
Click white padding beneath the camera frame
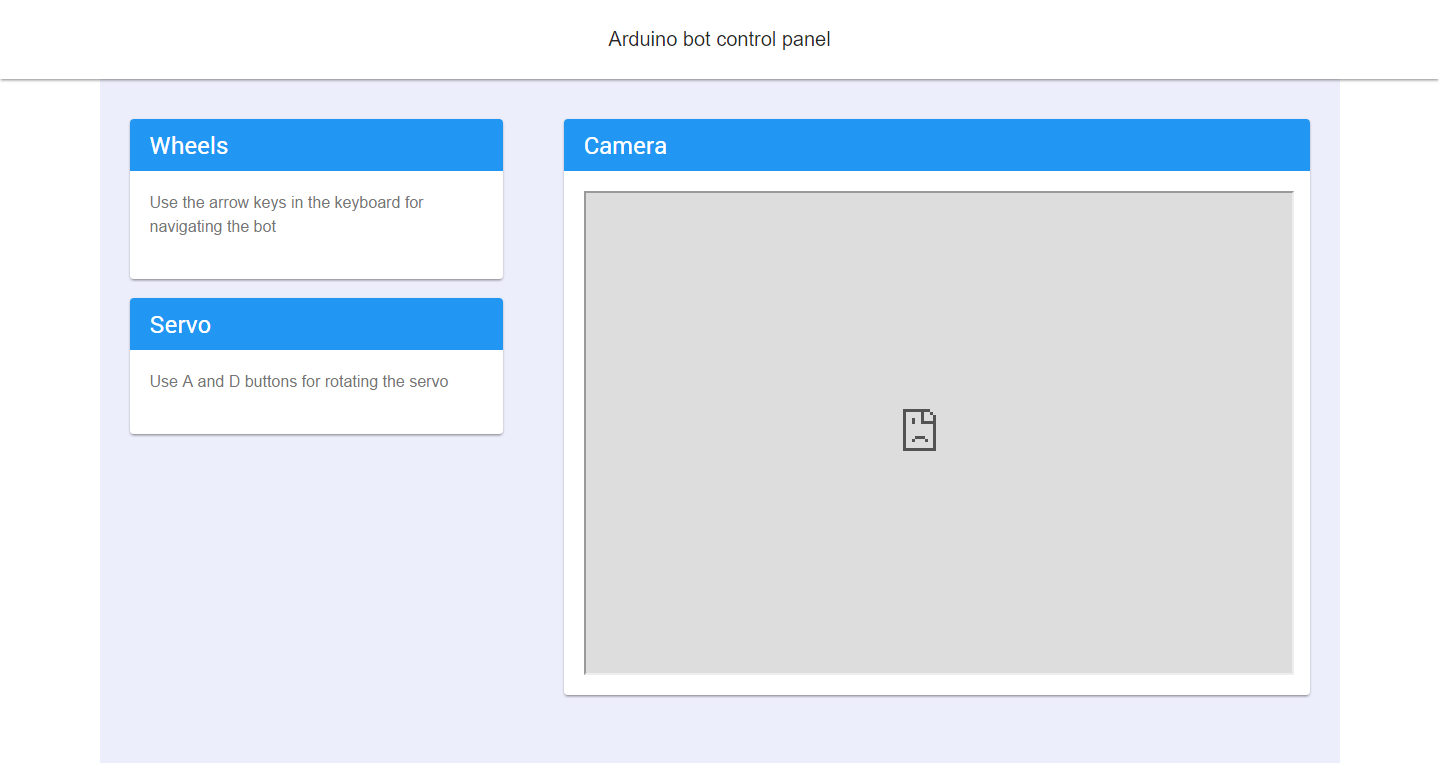click(936, 685)
